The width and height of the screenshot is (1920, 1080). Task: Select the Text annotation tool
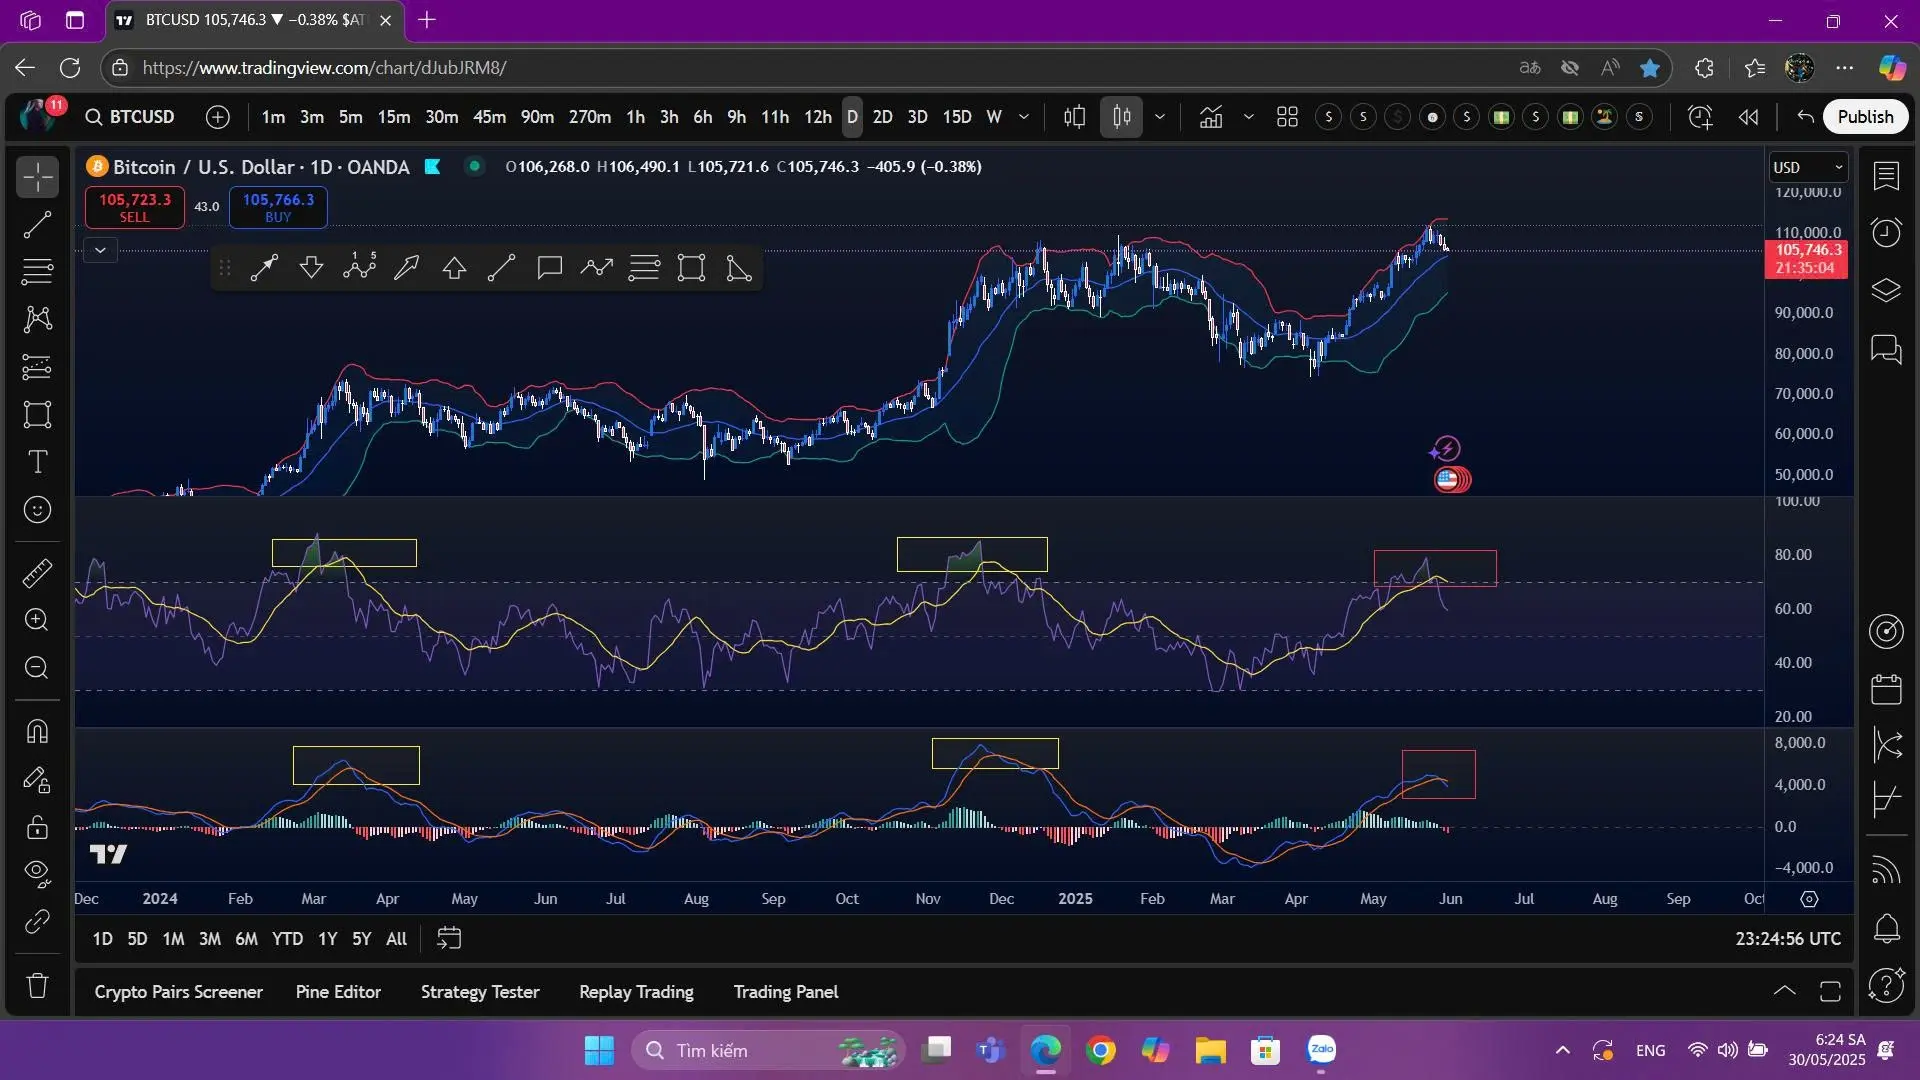click(37, 462)
